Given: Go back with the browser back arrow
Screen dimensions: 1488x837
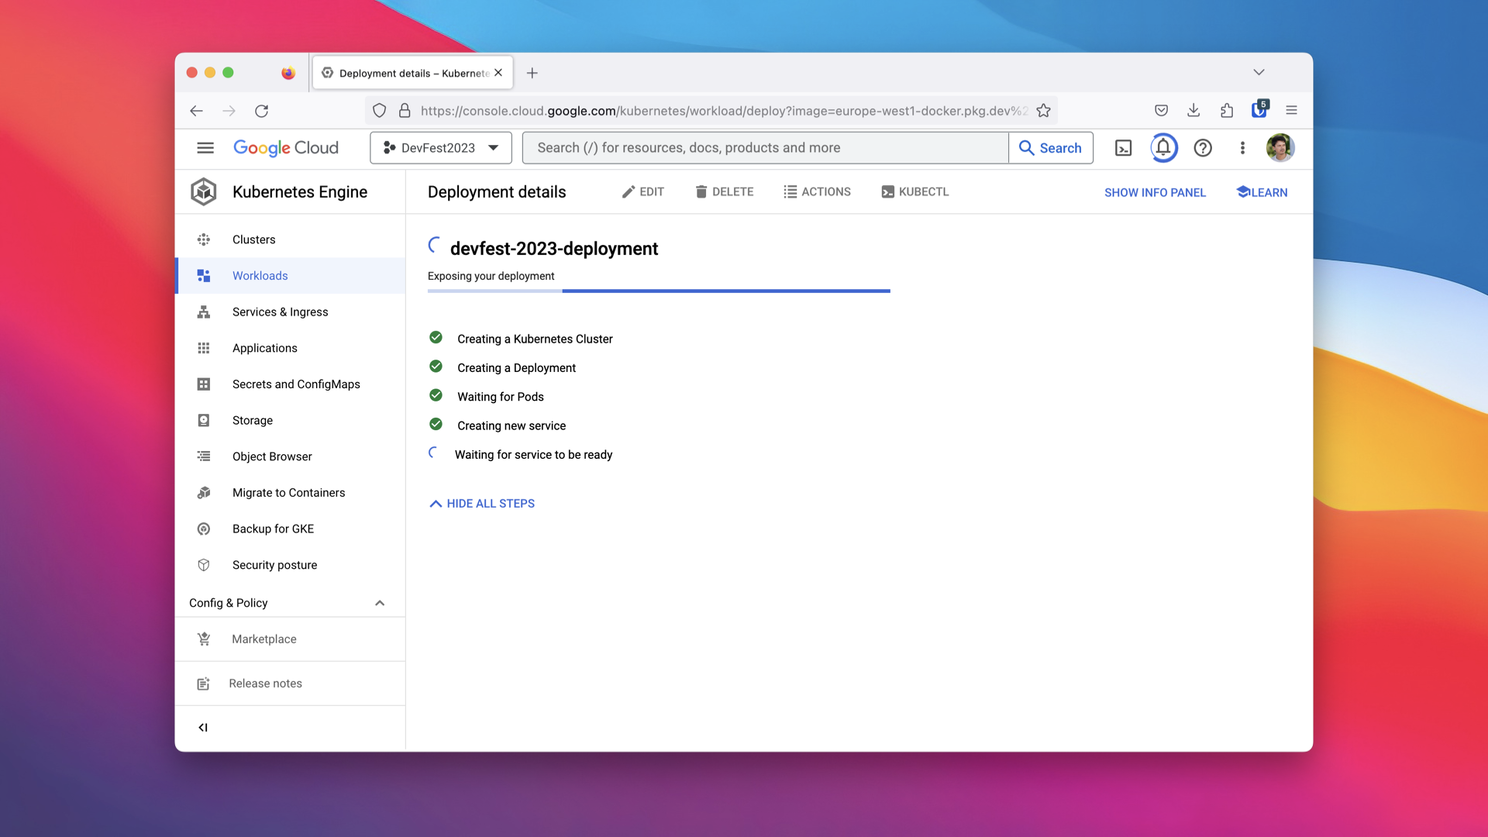Looking at the screenshot, I should click(x=196, y=111).
